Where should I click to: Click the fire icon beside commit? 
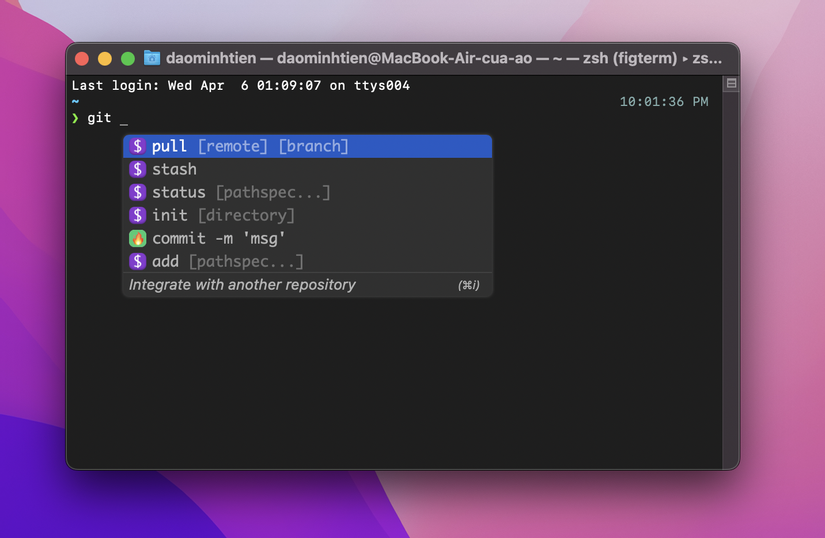point(137,239)
